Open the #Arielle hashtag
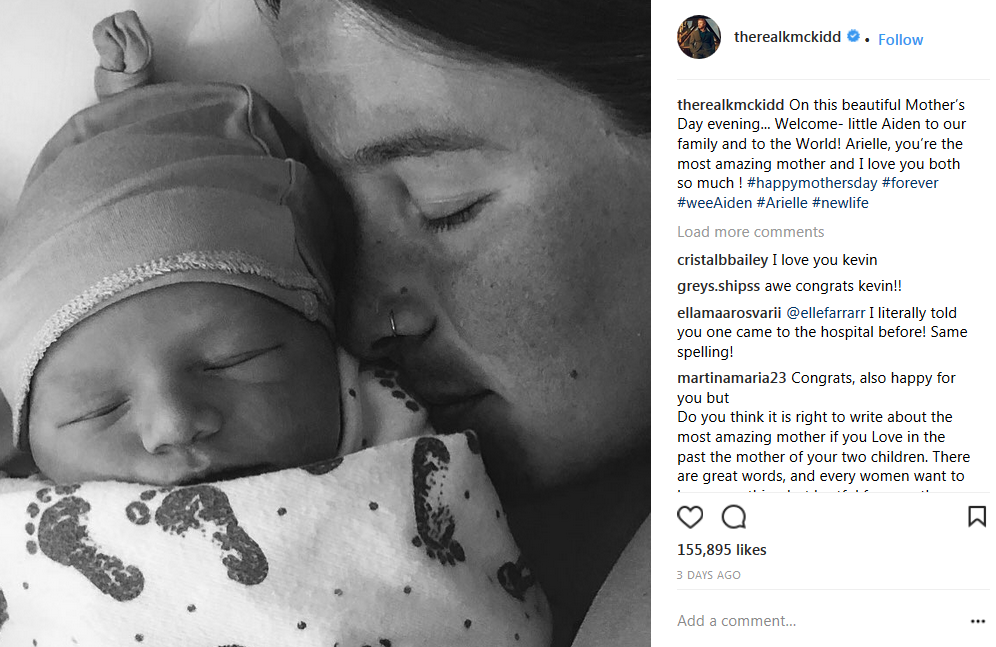Screen dimensions: 996x647 [x=781, y=203]
